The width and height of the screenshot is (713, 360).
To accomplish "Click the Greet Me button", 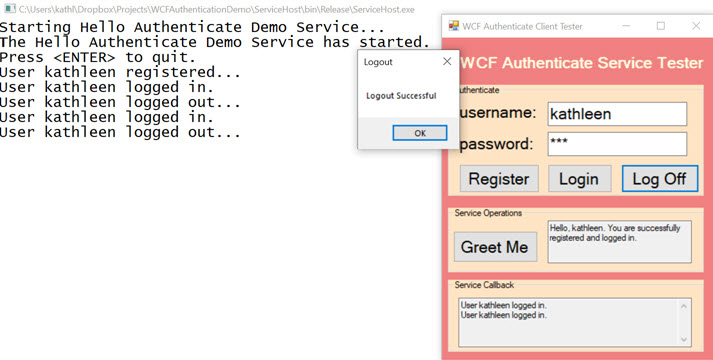I will tap(495, 247).
